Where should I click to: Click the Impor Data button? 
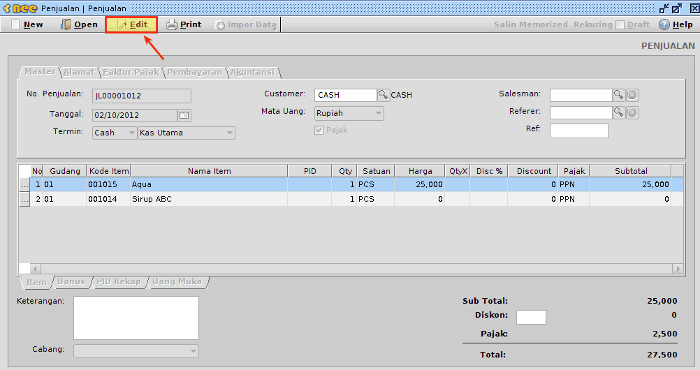tap(246, 25)
